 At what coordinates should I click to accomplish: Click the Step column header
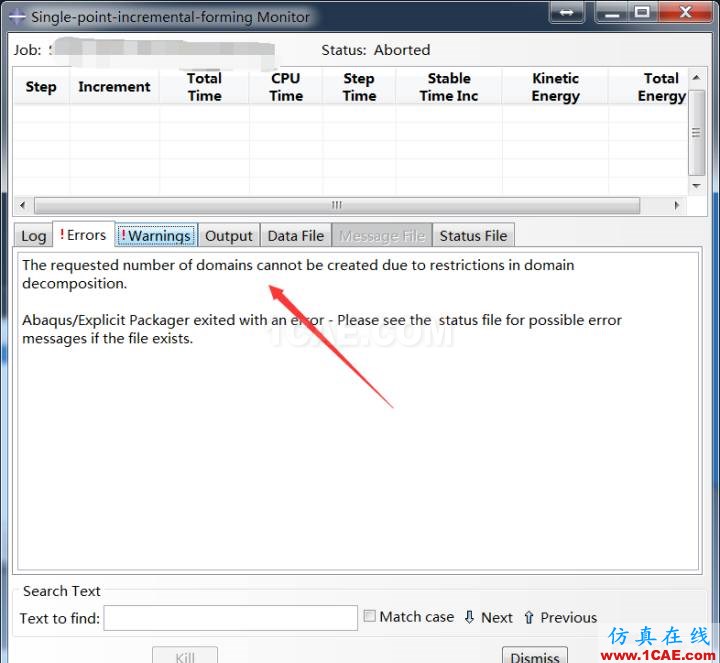[41, 87]
